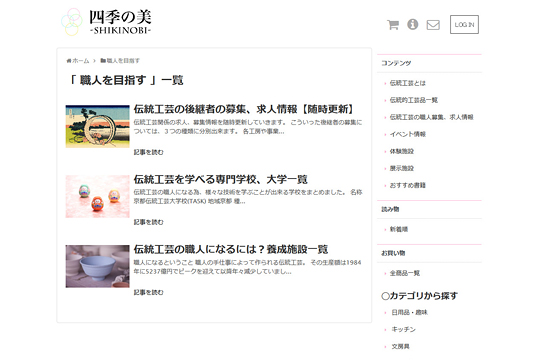Open 新着順 under 読み物
Screen dimensions: 540x360
tap(398, 229)
